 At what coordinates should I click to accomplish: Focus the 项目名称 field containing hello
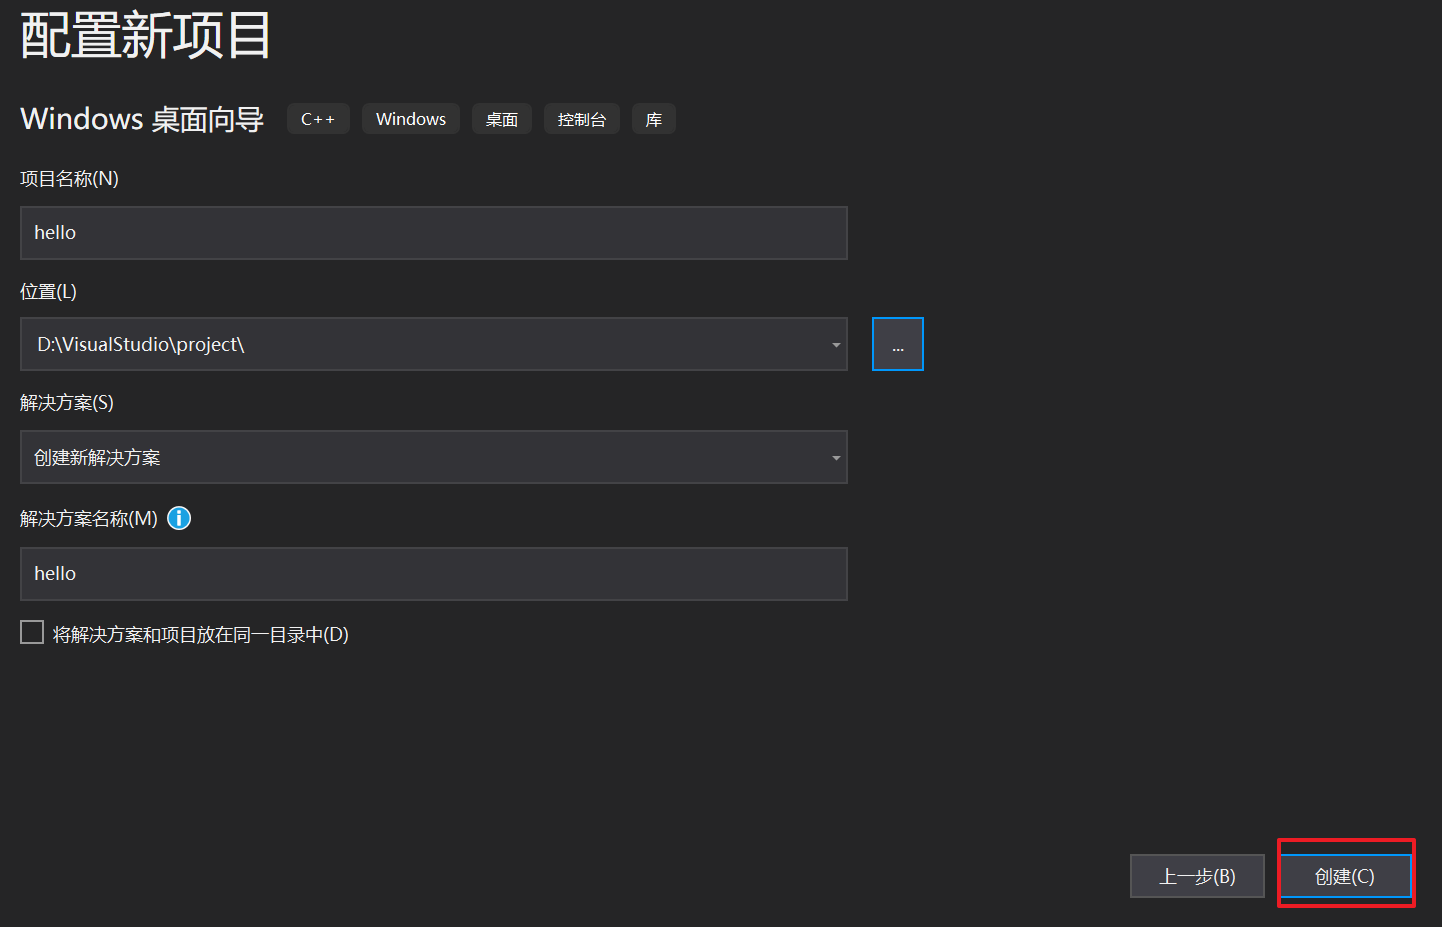(x=434, y=233)
